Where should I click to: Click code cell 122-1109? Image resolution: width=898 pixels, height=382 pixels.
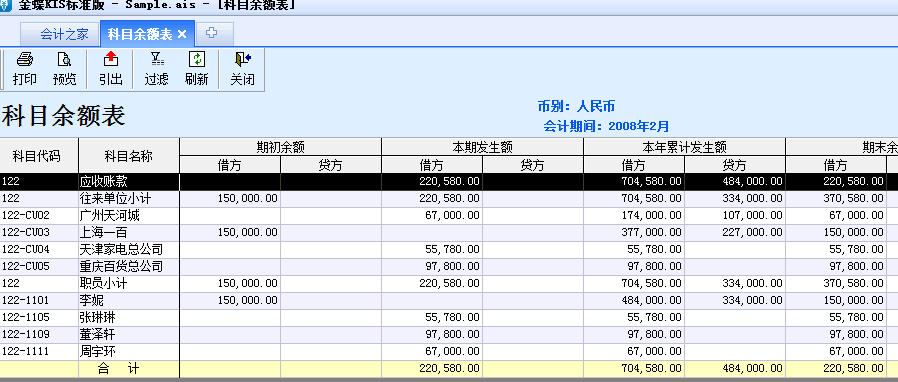pos(39,334)
